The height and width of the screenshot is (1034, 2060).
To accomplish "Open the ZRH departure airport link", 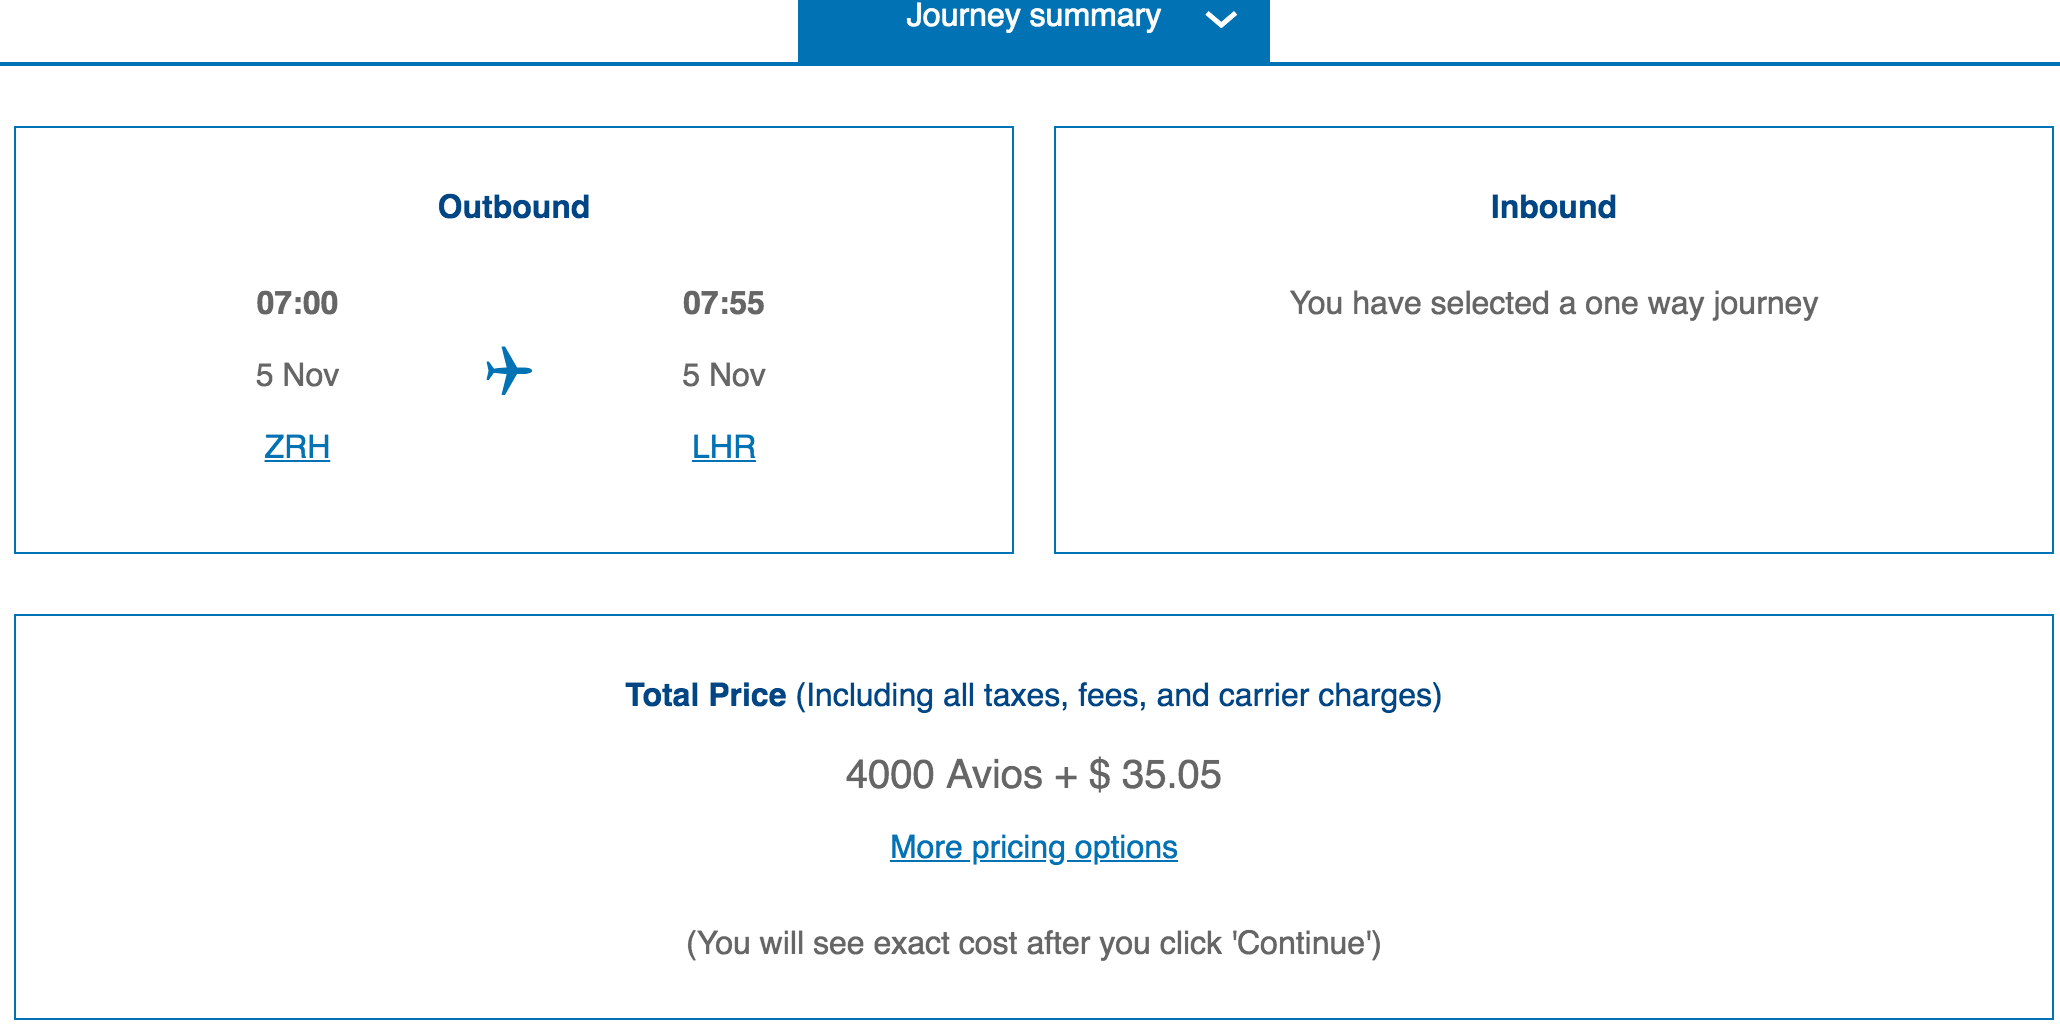I will click(297, 446).
